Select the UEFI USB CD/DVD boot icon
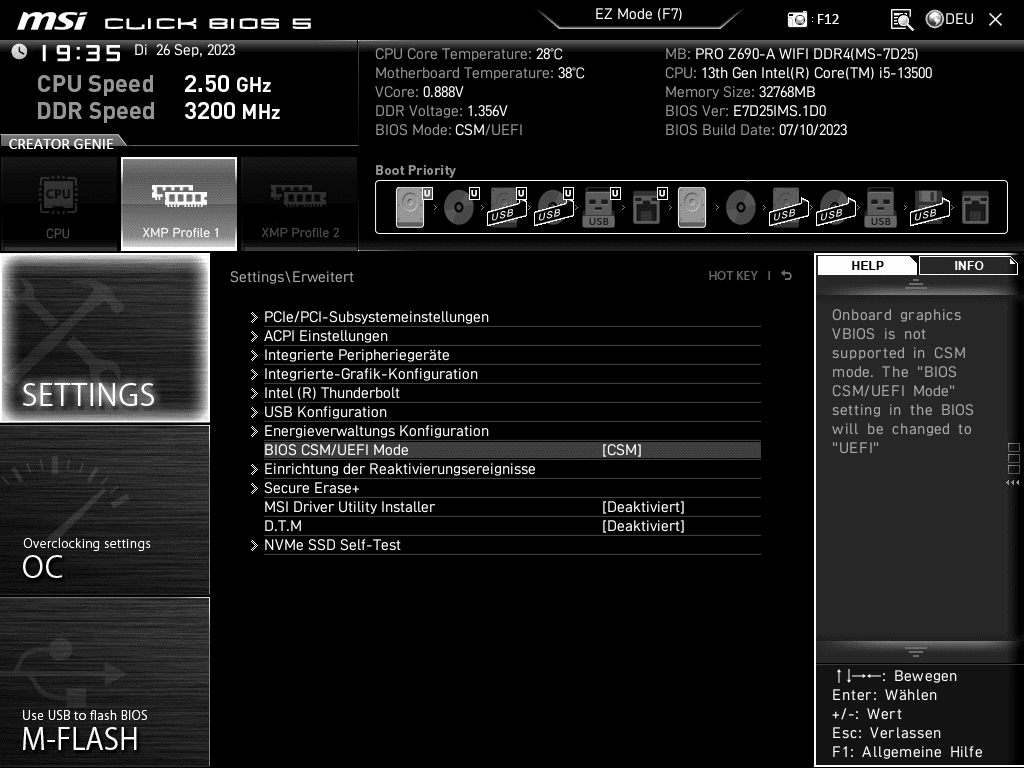This screenshot has width=1024, height=768. tap(554, 207)
